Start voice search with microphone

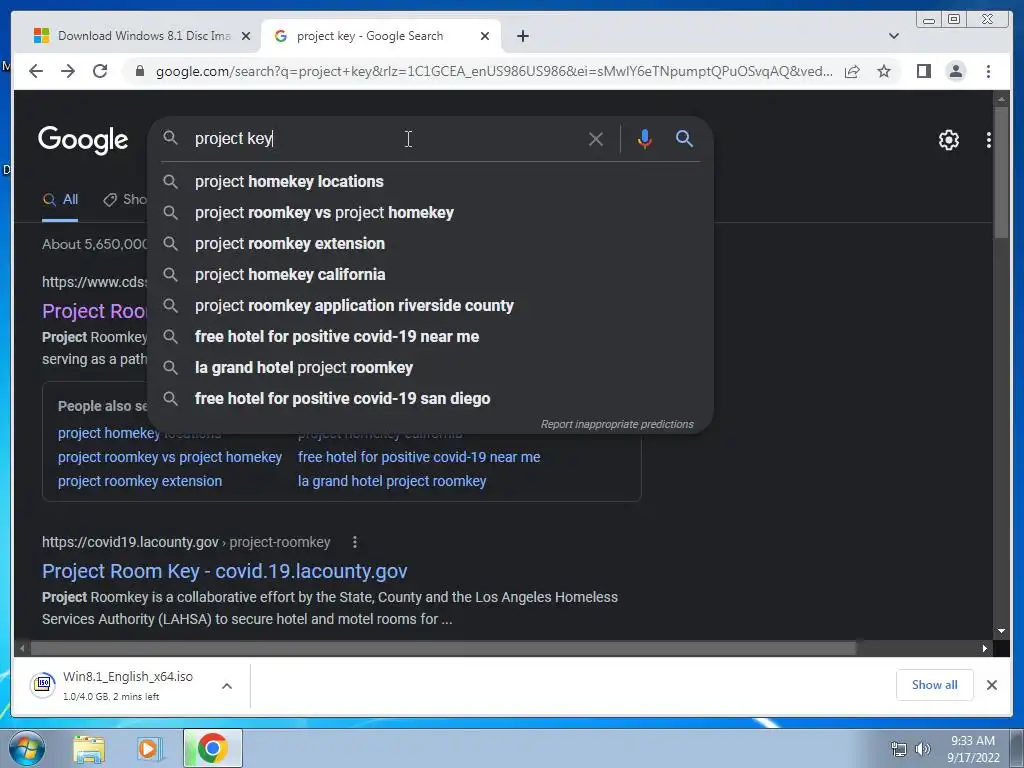coord(645,139)
